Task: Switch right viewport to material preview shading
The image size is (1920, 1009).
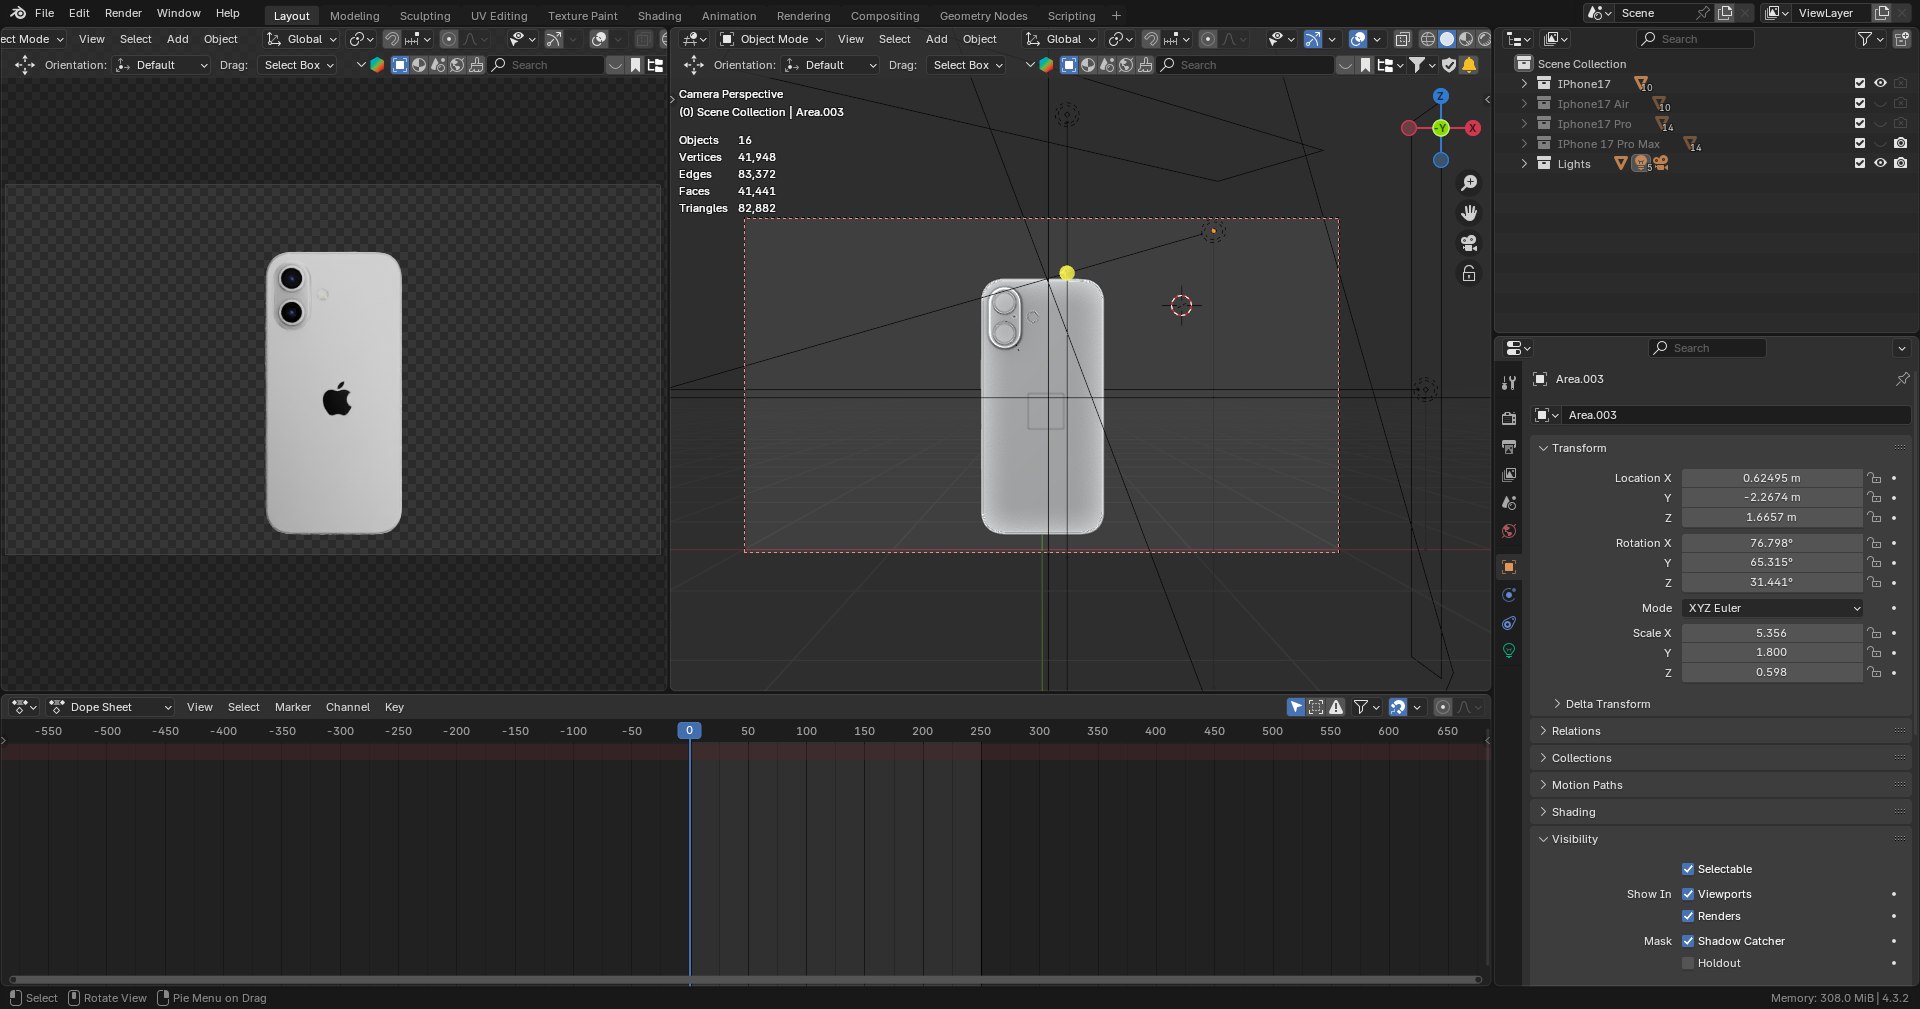Action: point(1465,39)
